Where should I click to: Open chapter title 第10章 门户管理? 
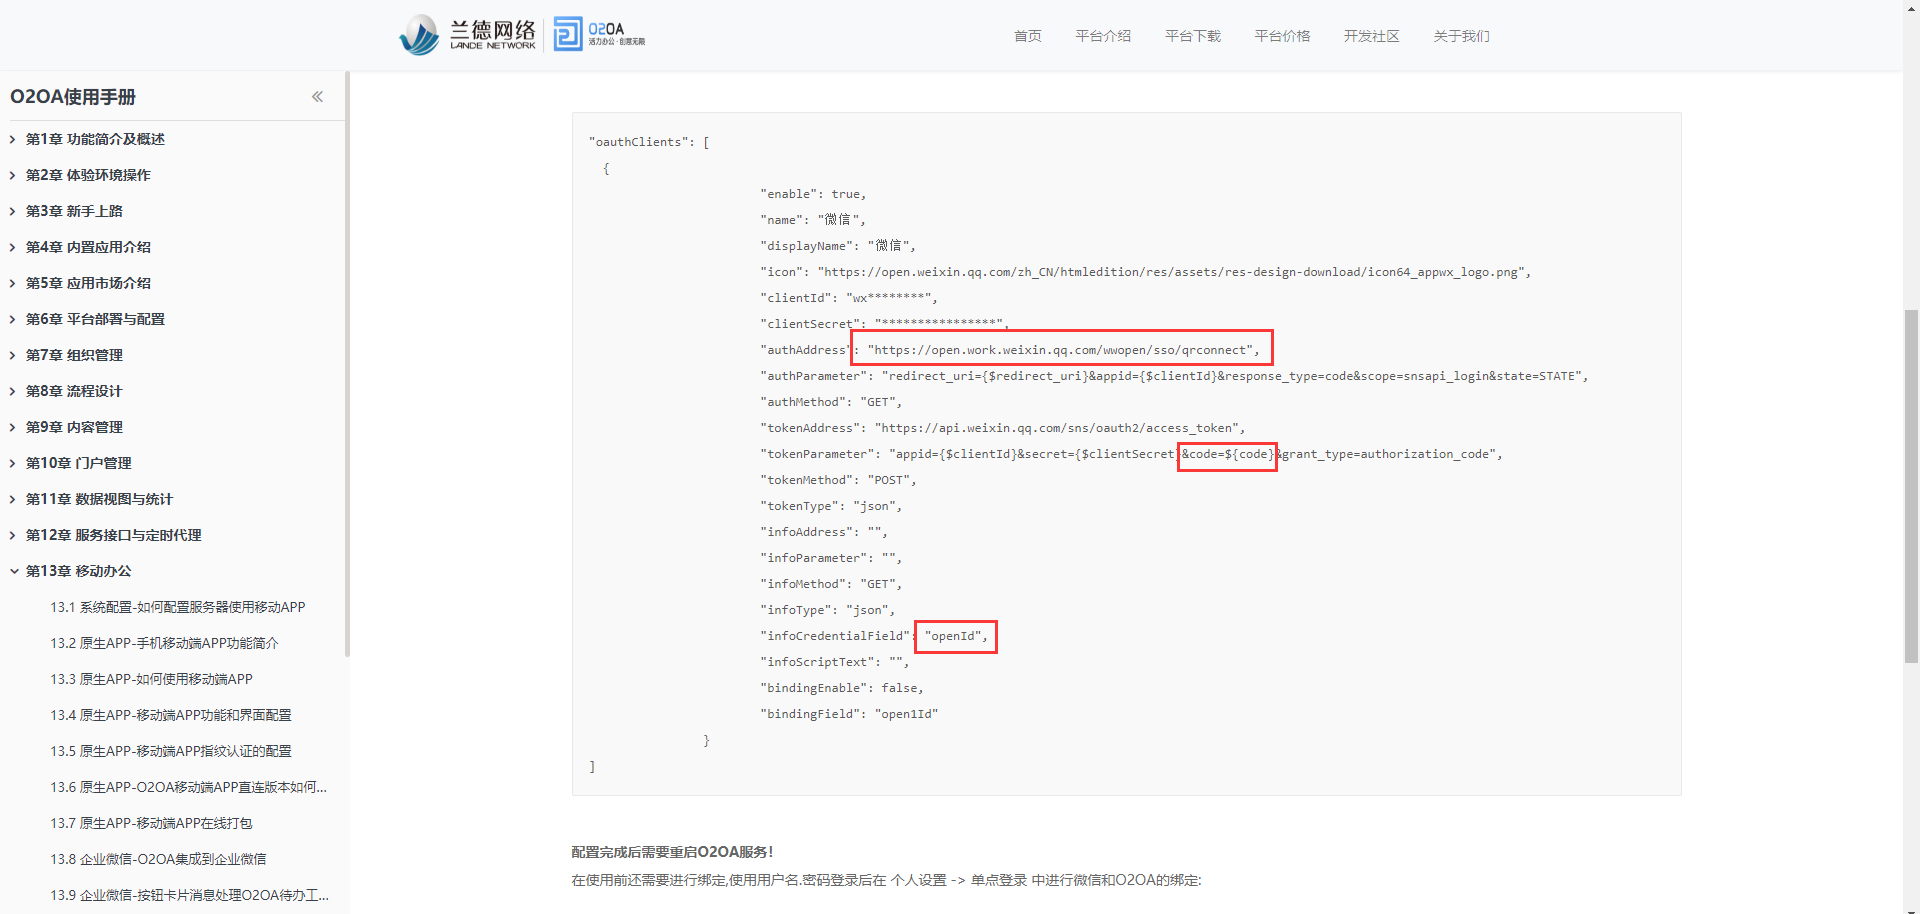click(79, 463)
